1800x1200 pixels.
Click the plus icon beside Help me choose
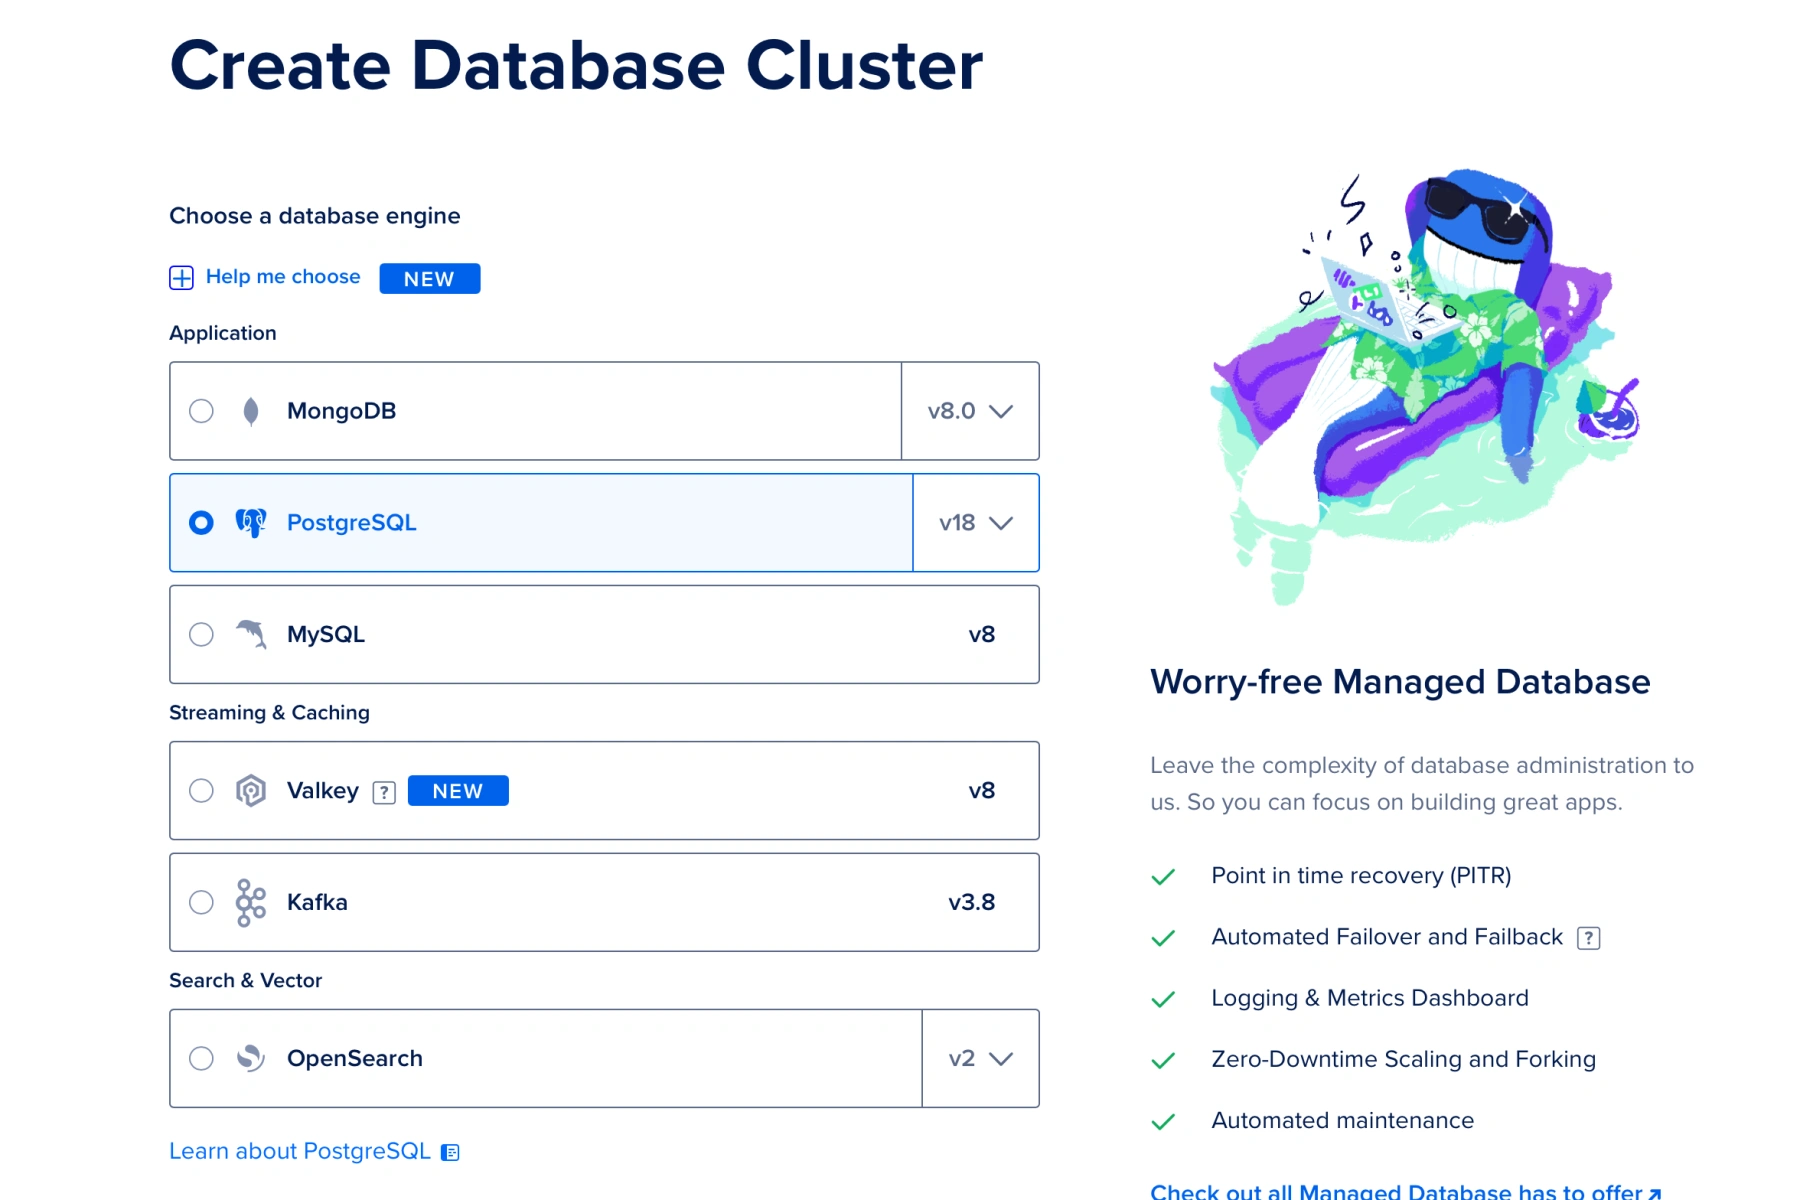coord(181,278)
